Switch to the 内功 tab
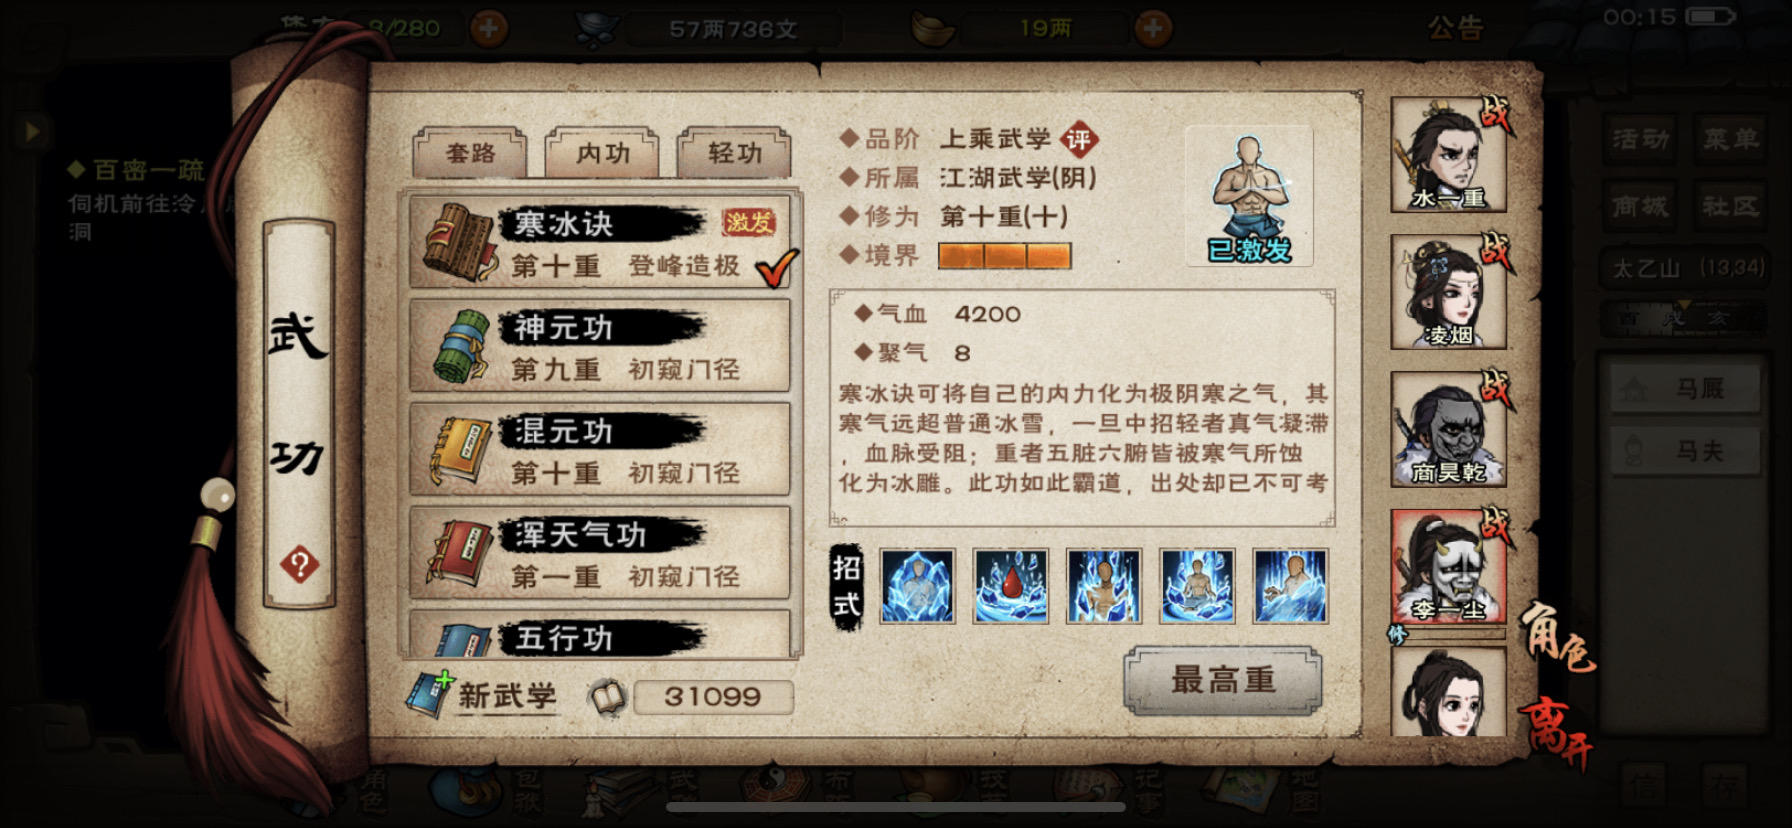 click(602, 153)
